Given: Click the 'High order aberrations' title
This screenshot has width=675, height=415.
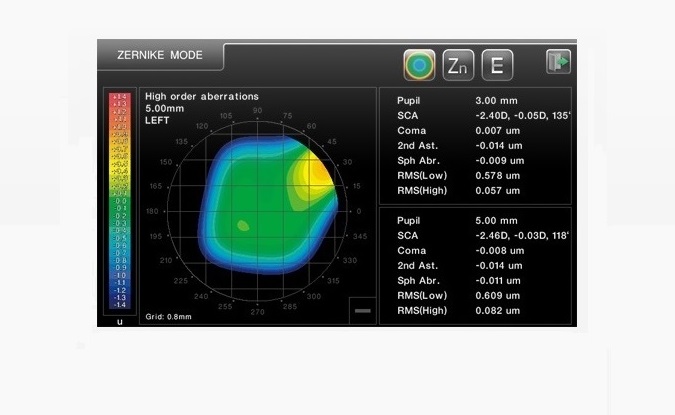Looking at the screenshot, I should (x=202, y=96).
